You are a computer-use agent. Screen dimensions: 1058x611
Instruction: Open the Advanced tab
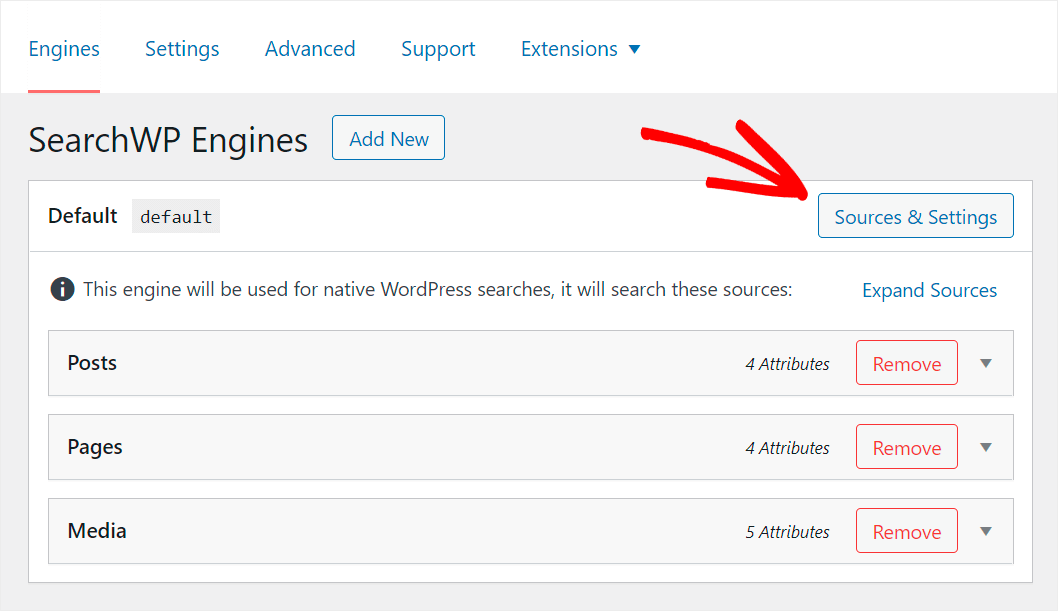[x=310, y=48]
